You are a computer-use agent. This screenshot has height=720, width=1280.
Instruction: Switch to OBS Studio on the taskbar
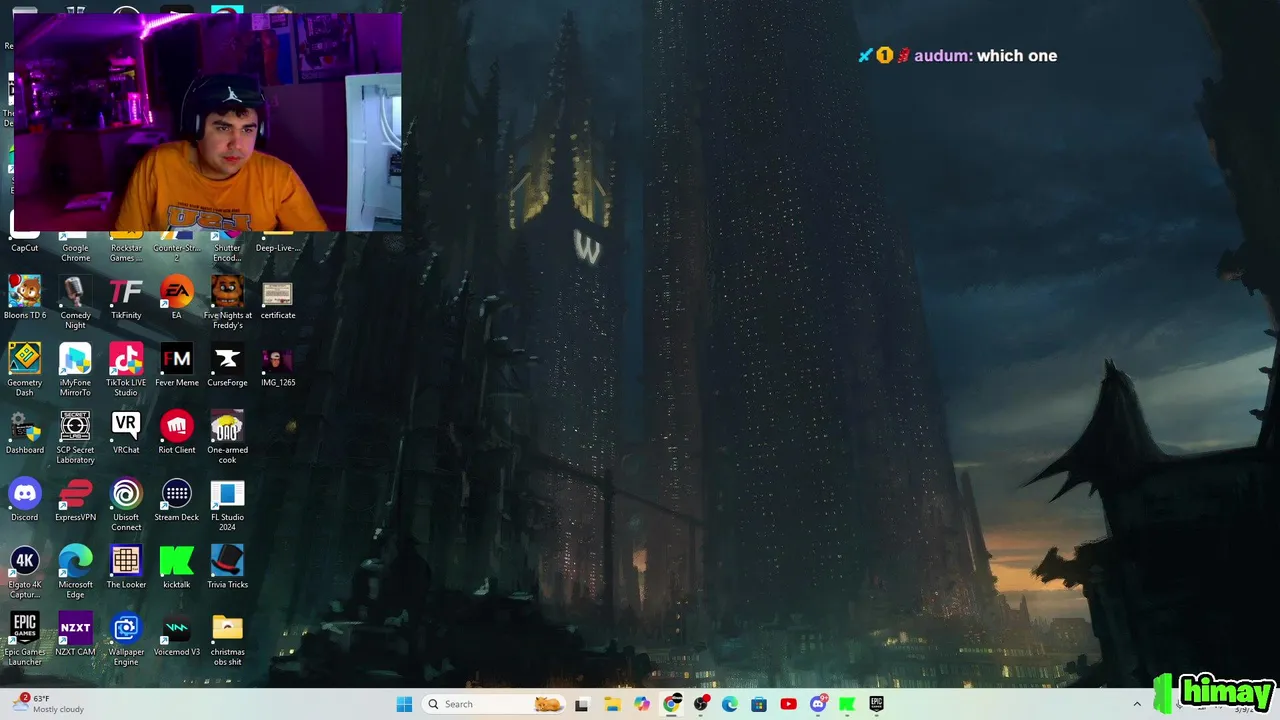[x=700, y=704]
